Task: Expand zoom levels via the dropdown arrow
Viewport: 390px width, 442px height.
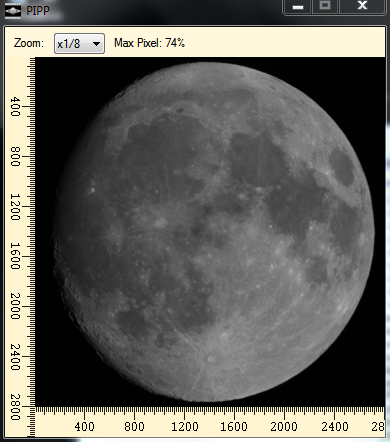Action: [96, 44]
